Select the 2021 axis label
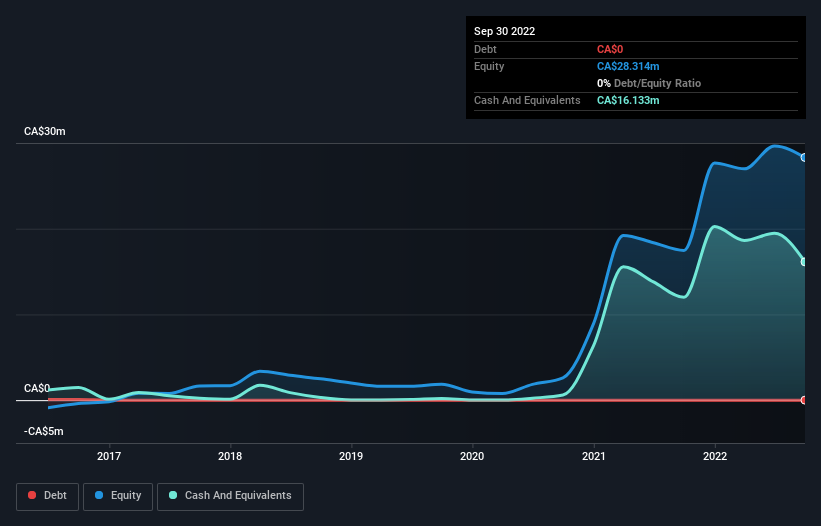This screenshot has width=821, height=526. point(594,456)
